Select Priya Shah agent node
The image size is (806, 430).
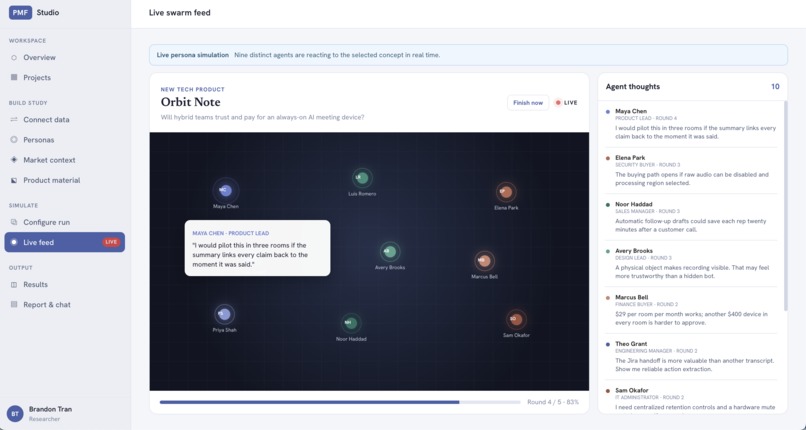click(x=225, y=314)
